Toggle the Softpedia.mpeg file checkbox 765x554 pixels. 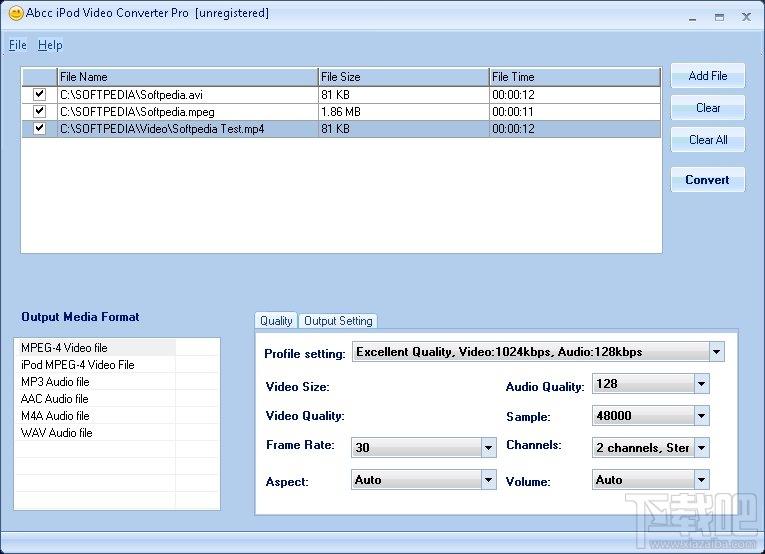(39, 111)
